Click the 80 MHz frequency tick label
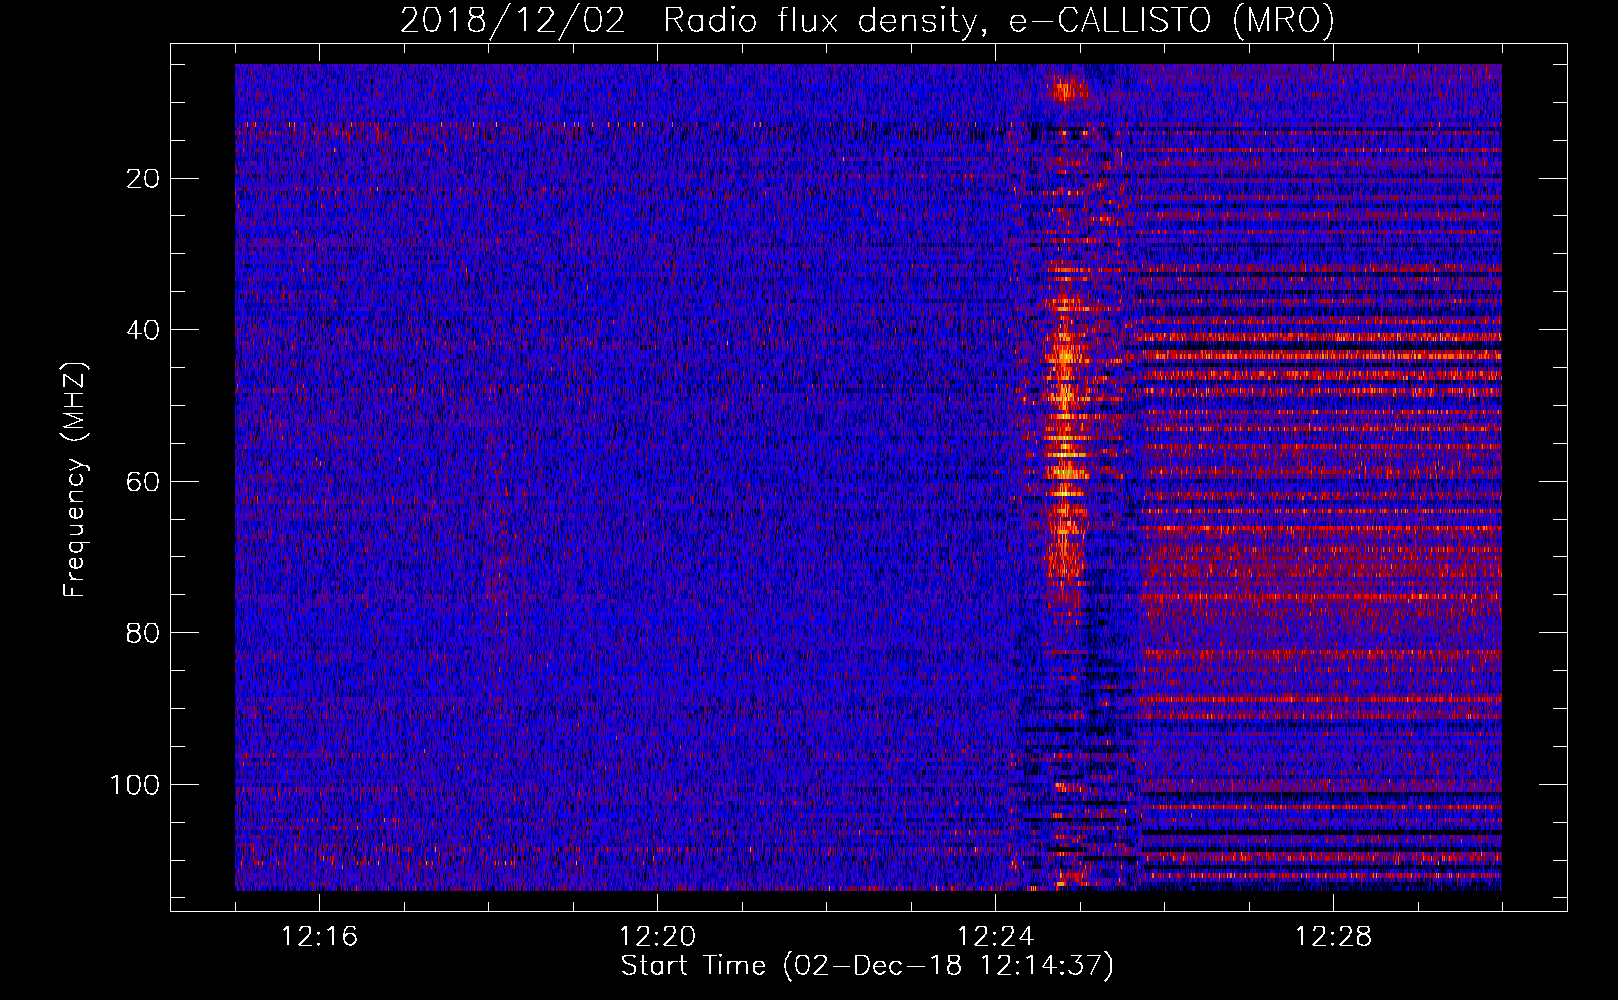The height and width of the screenshot is (1000, 1618). tap(144, 633)
